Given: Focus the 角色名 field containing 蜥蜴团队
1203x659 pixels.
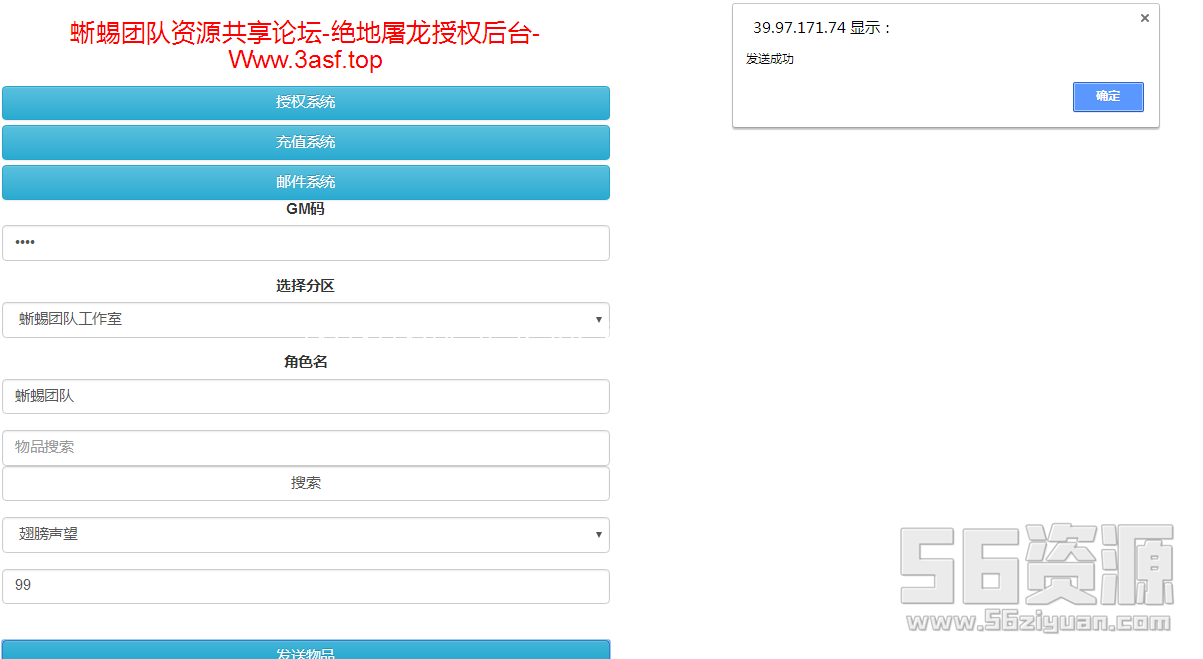Looking at the screenshot, I should coord(306,396).
